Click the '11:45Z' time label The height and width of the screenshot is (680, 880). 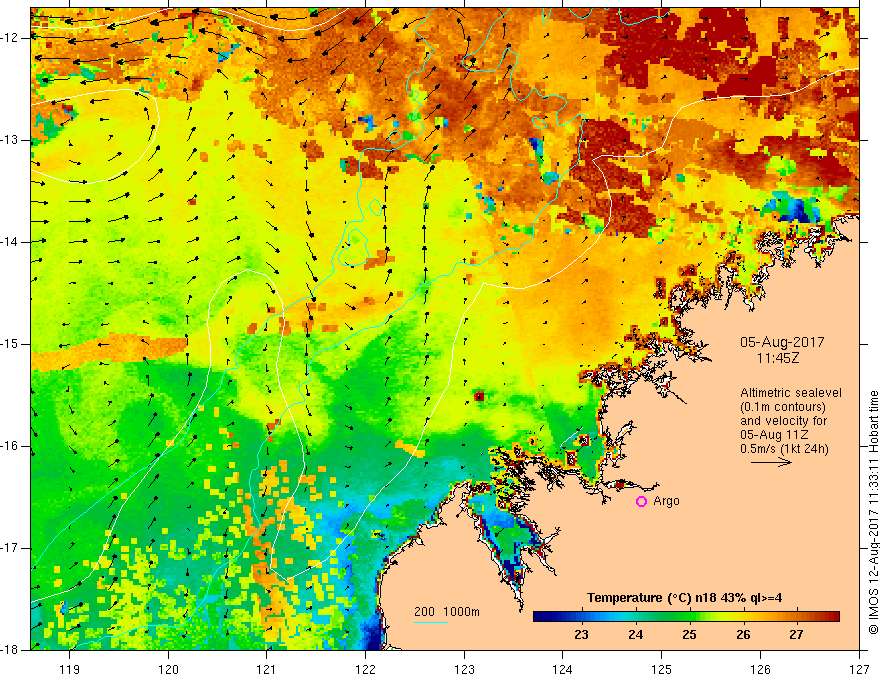click(x=777, y=357)
